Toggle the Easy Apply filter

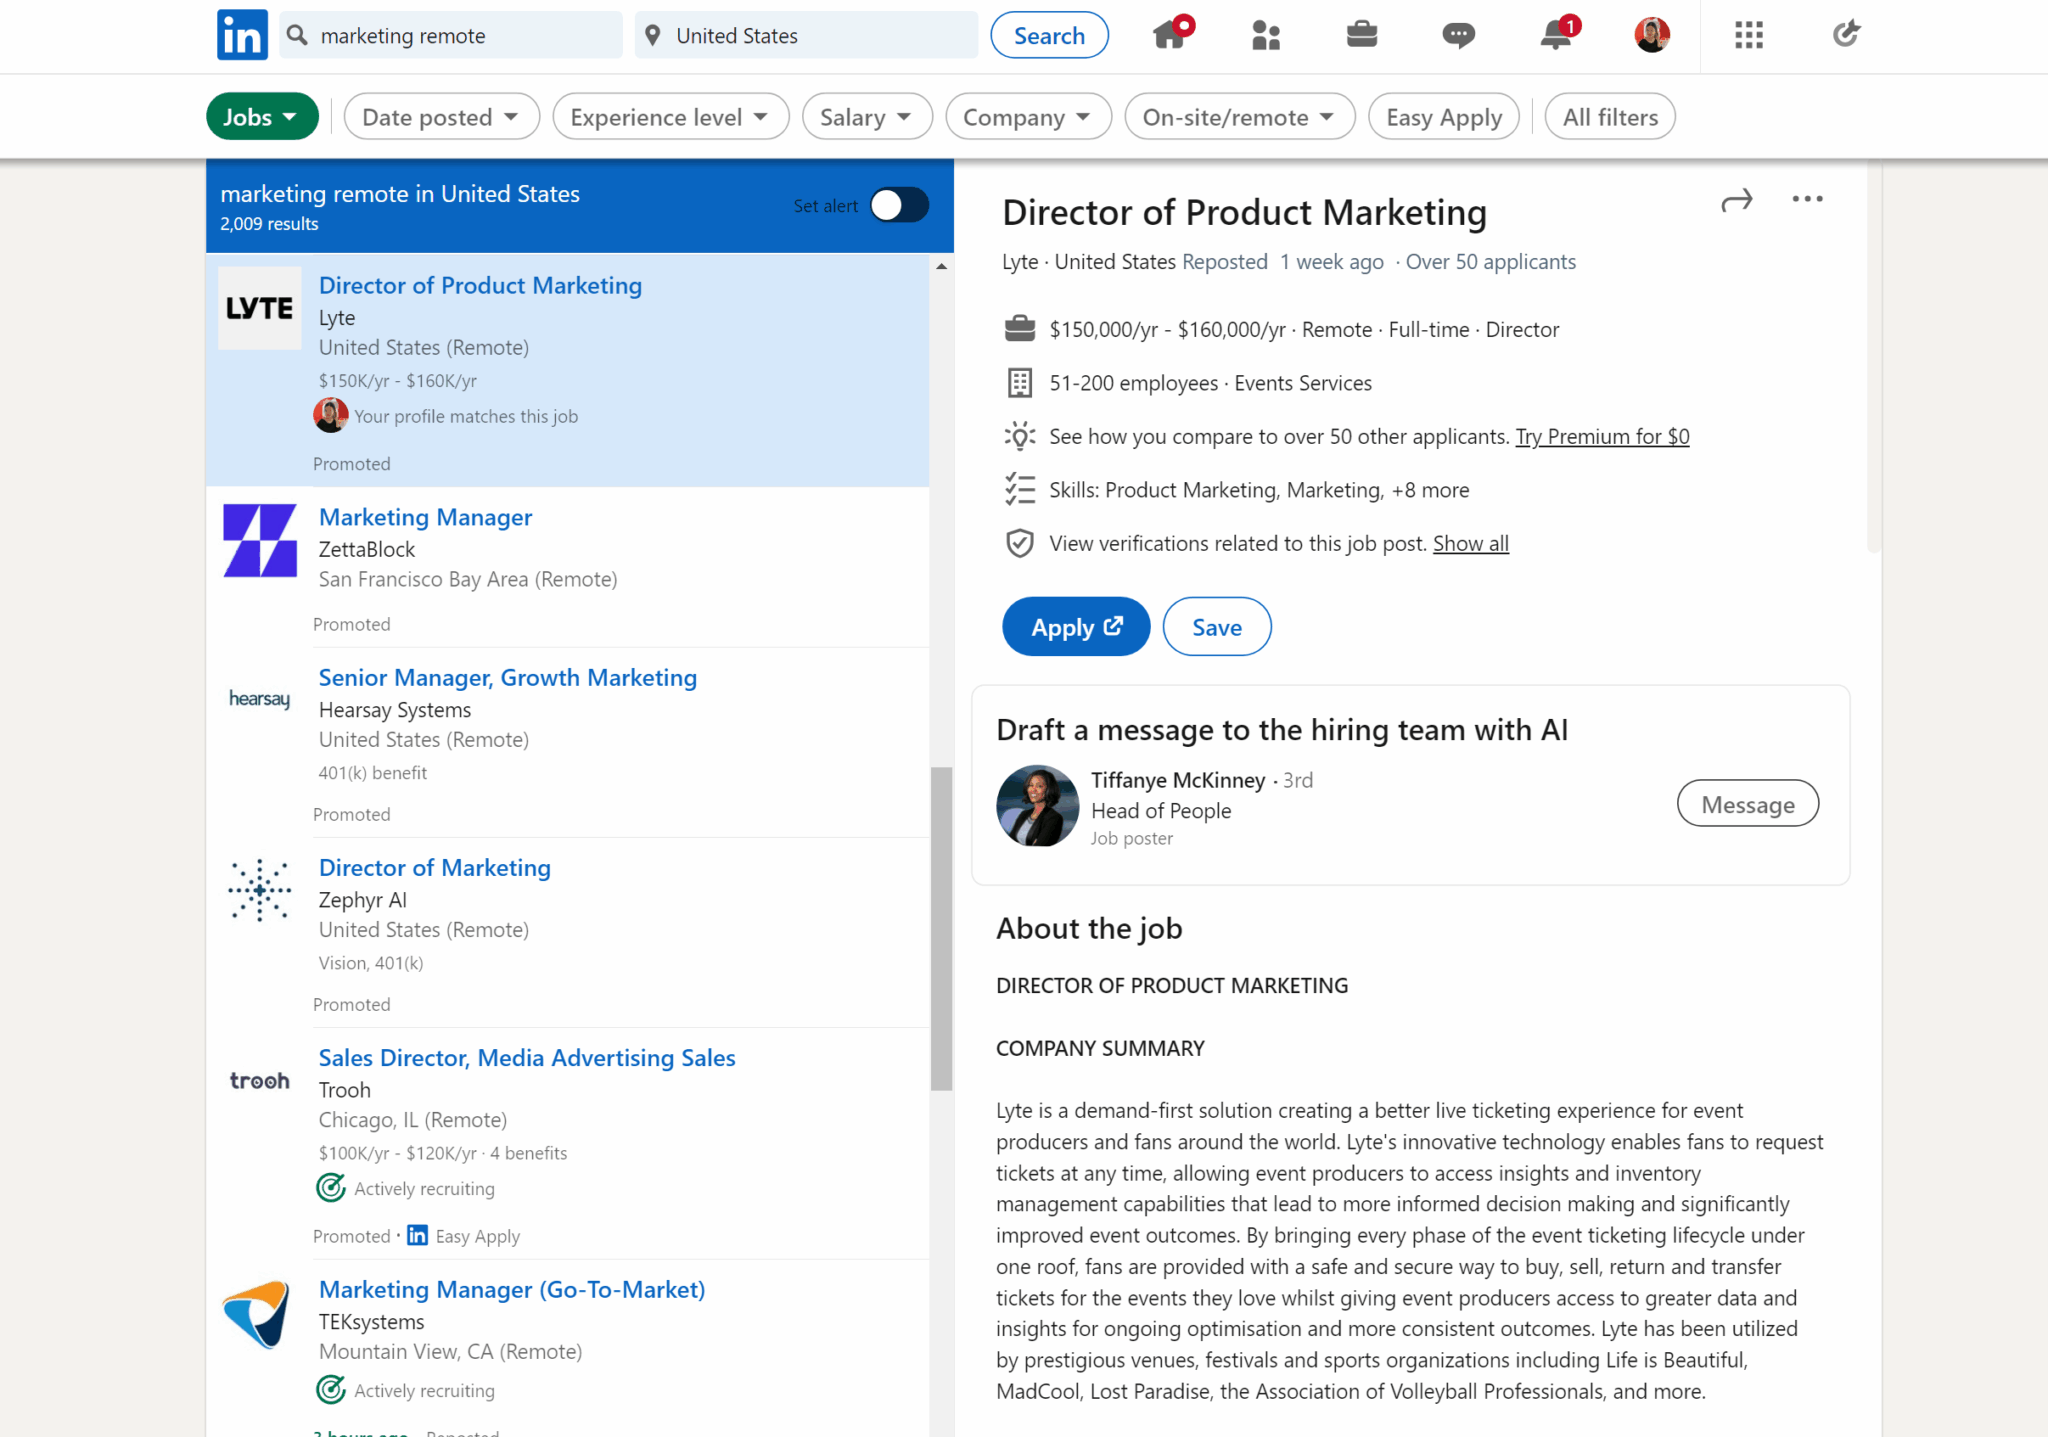point(1444,117)
